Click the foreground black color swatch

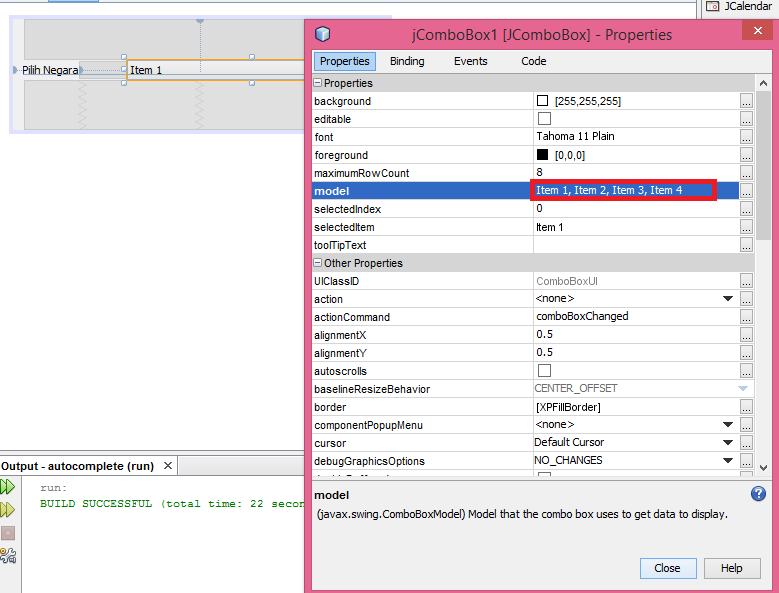542,155
